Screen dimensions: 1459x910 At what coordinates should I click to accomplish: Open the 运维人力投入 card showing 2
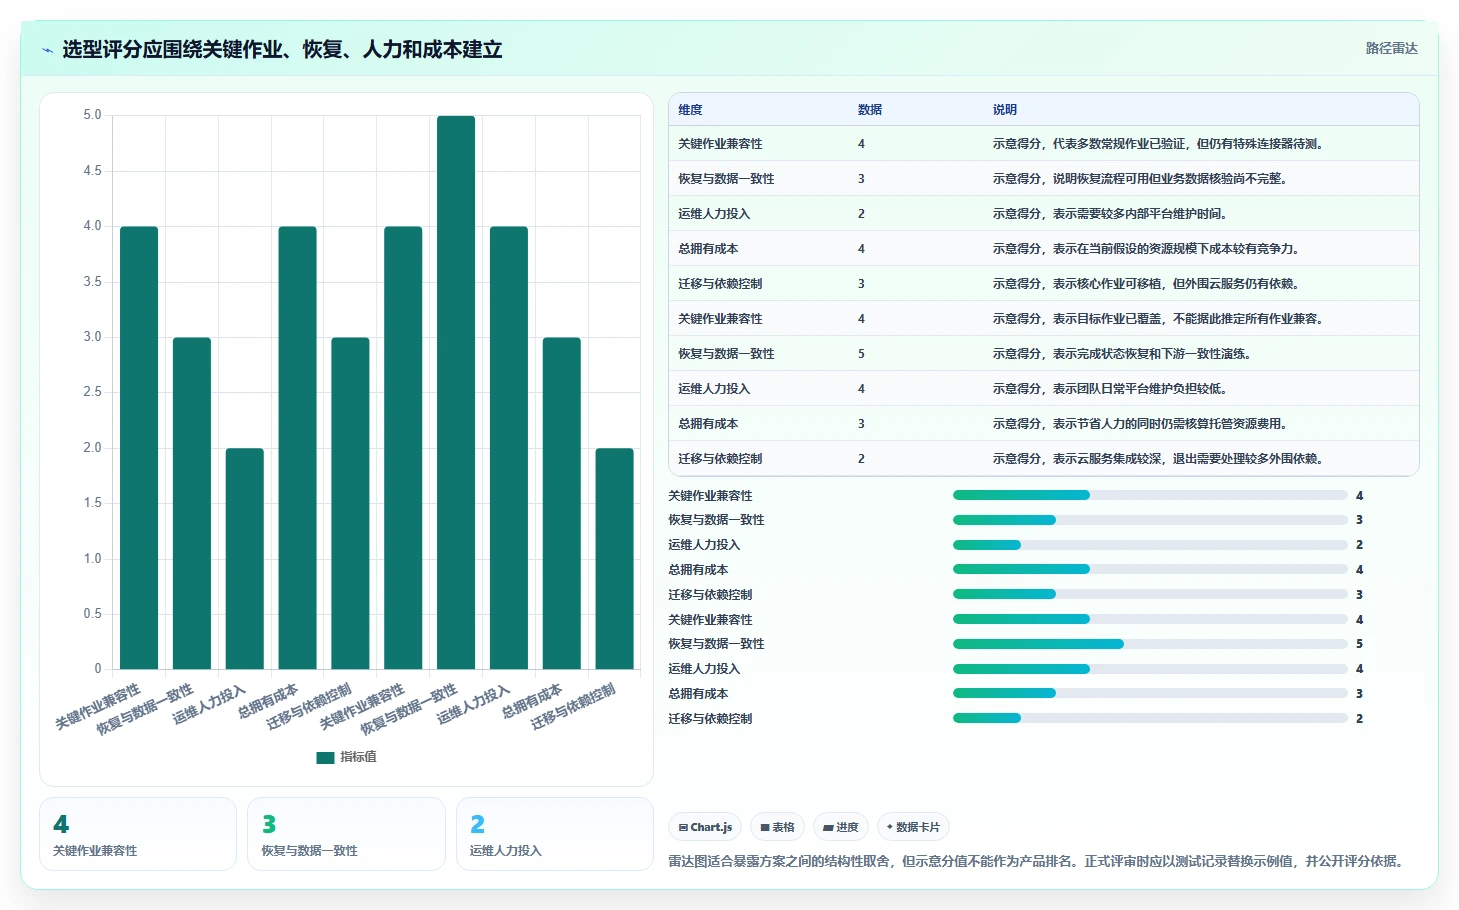[x=555, y=834]
